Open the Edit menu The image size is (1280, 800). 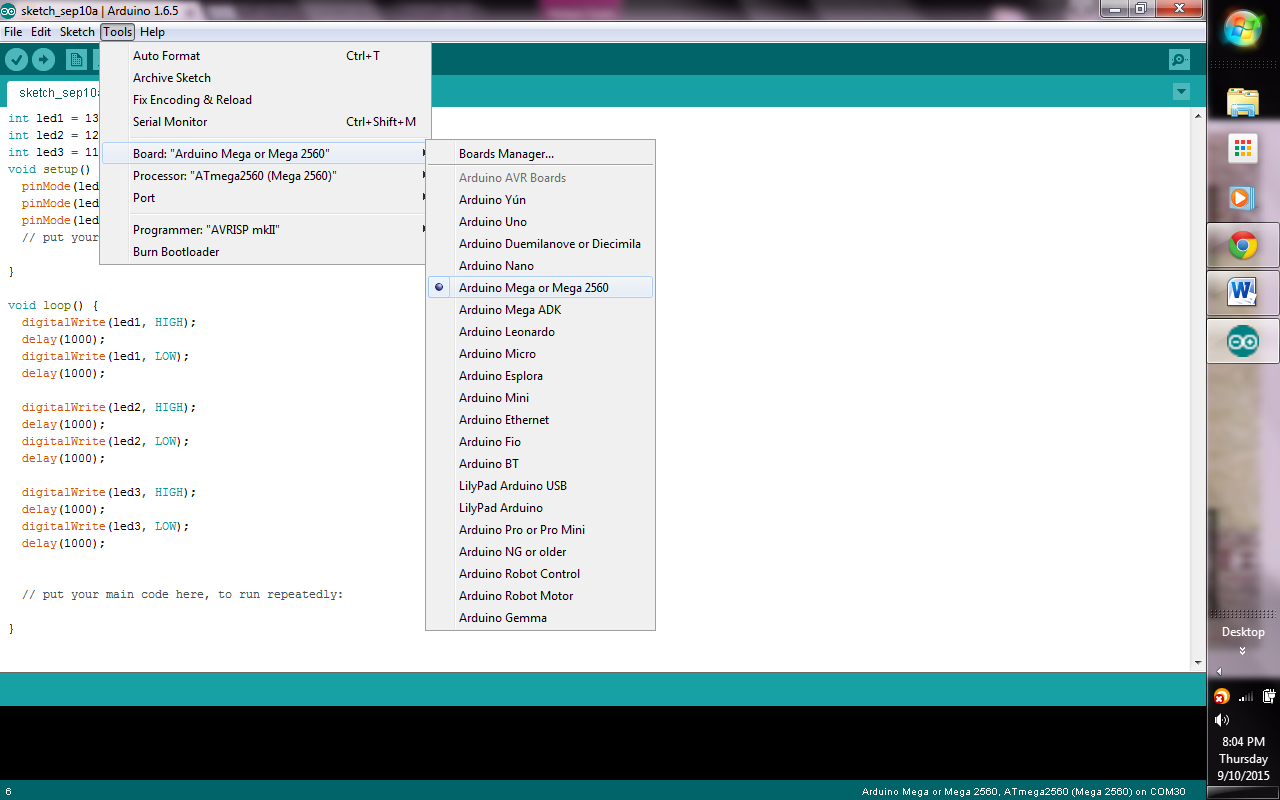41,32
